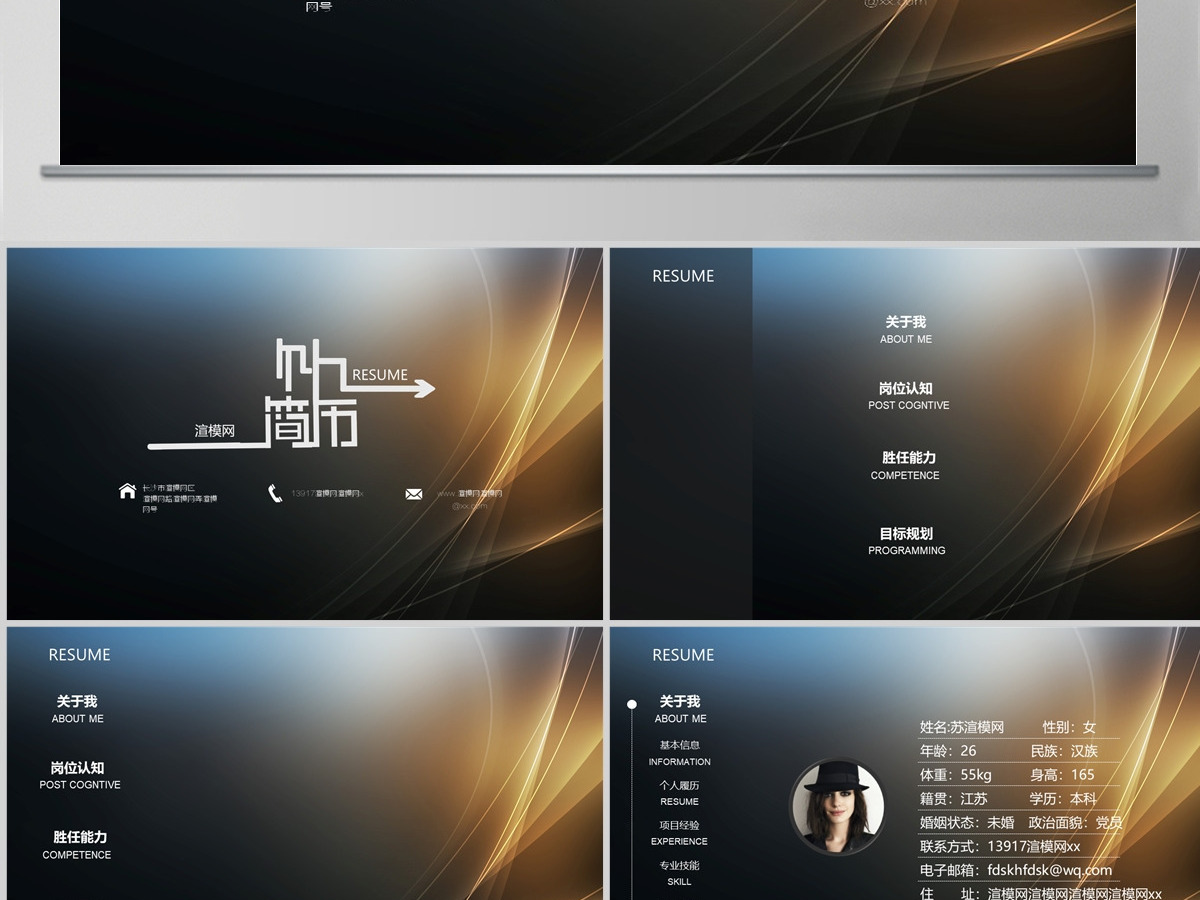Click the 身高：165 height field
Screen dimensions: 1200x900
(1063, 775)
